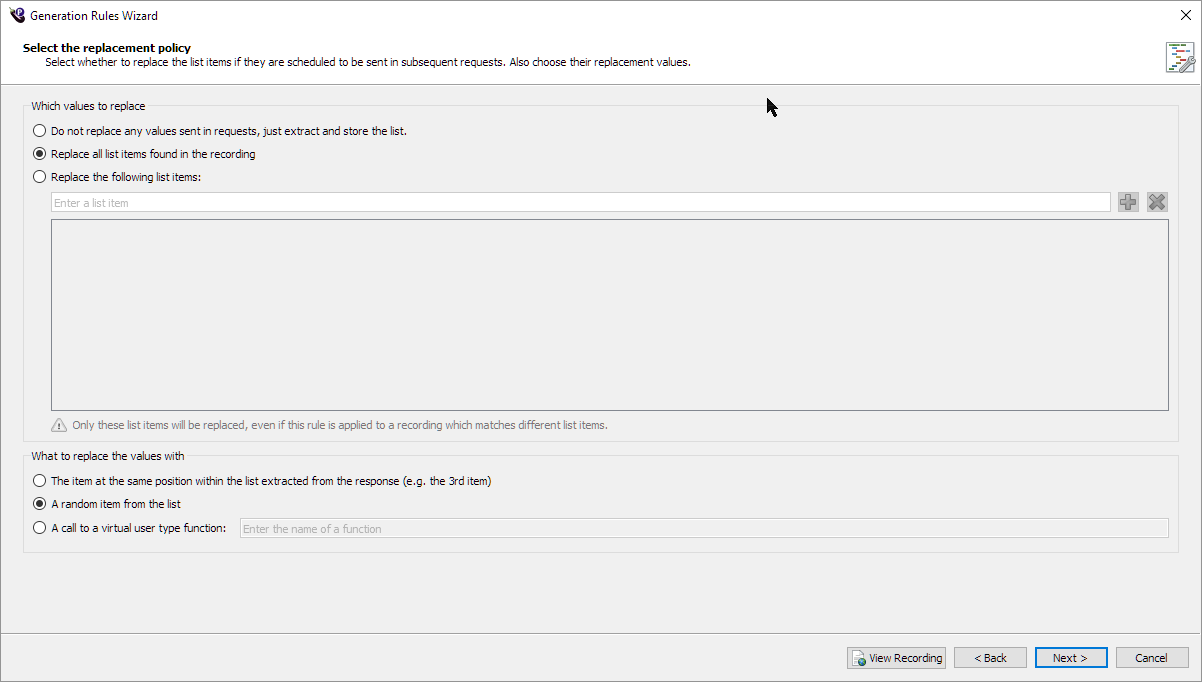Image resolution: width=1202 pixels, height=682 pixels.
Task: Click inside the empty list items box
Action: pyautogui.click(x=609, y=315)
